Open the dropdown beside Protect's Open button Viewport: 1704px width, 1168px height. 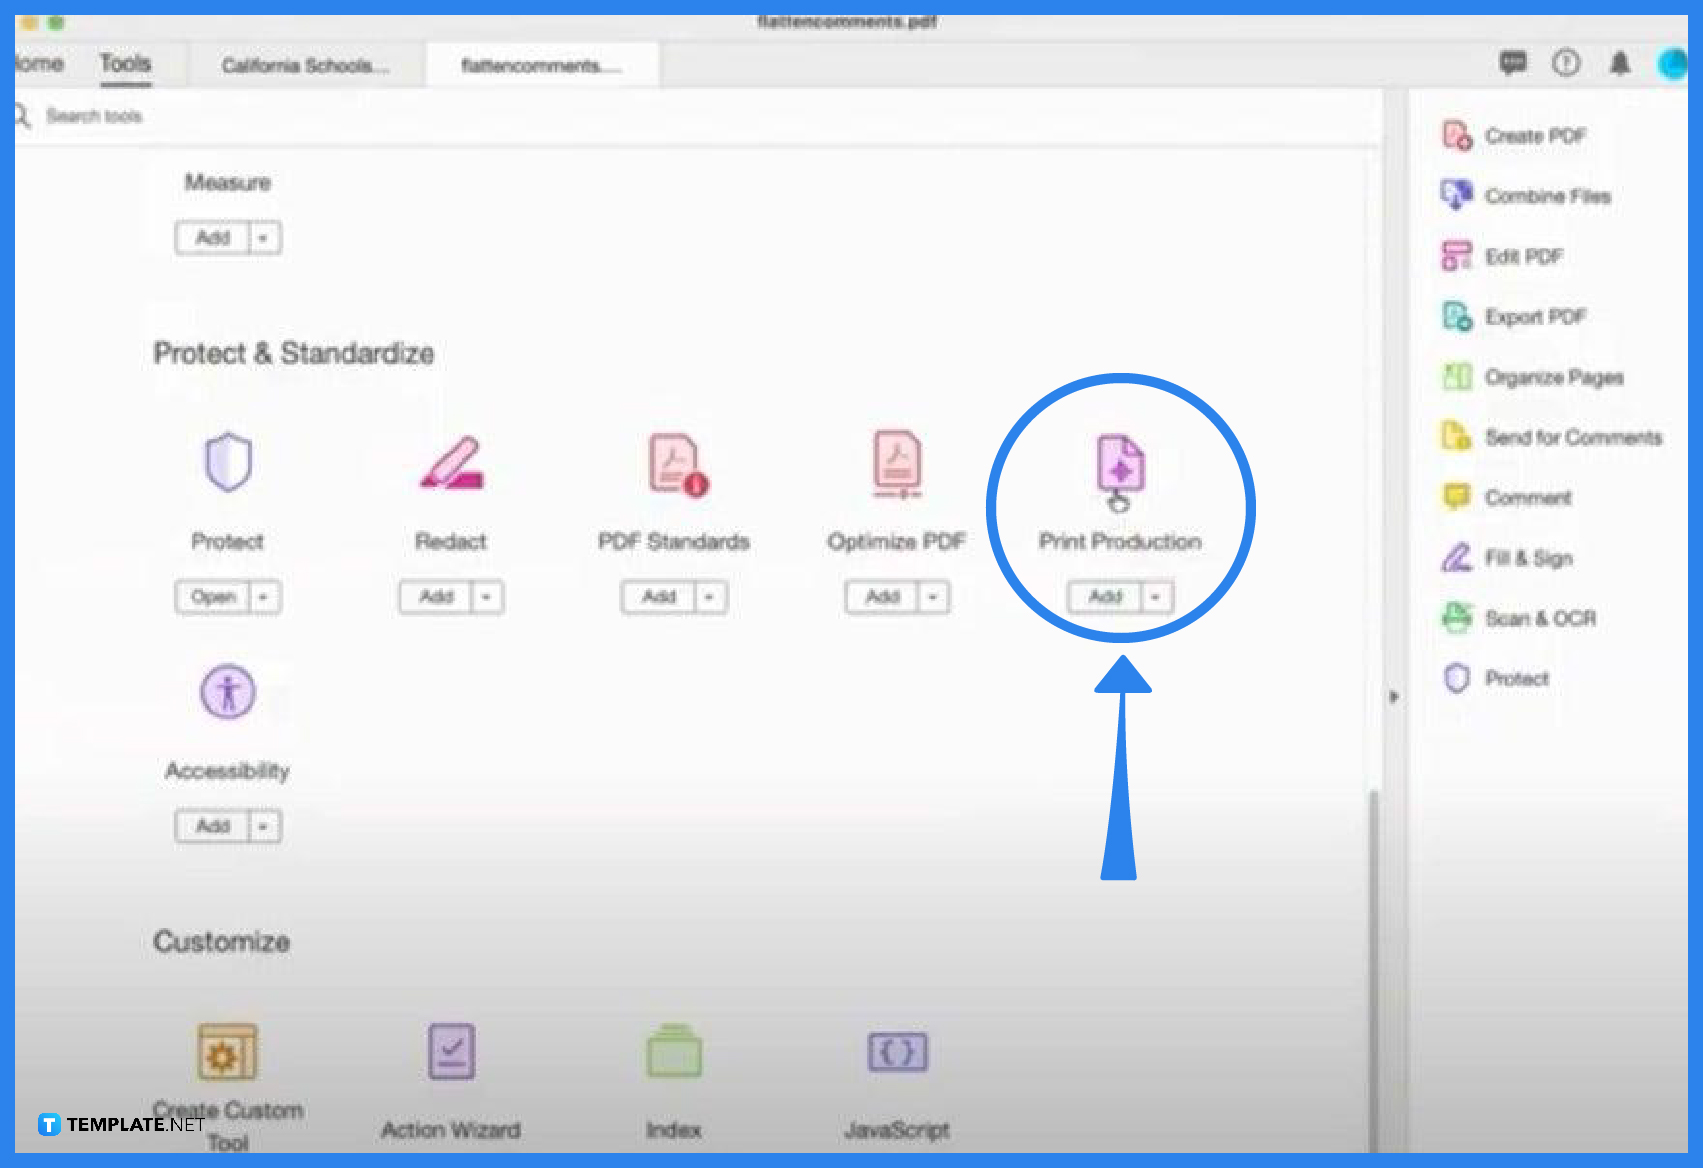pos(263,597)
